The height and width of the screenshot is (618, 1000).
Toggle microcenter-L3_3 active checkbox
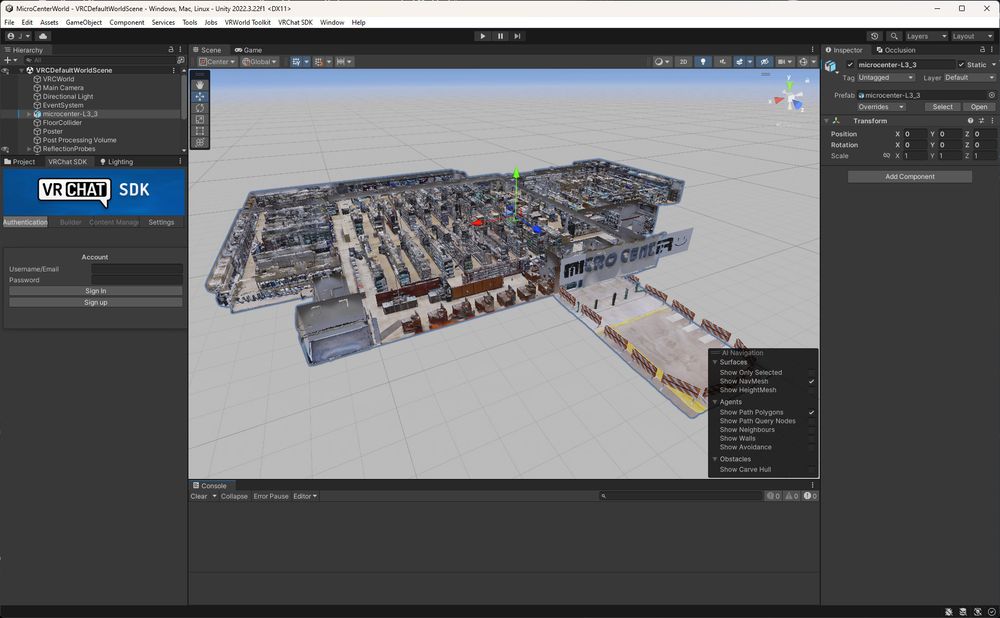(x=850, y=64)
